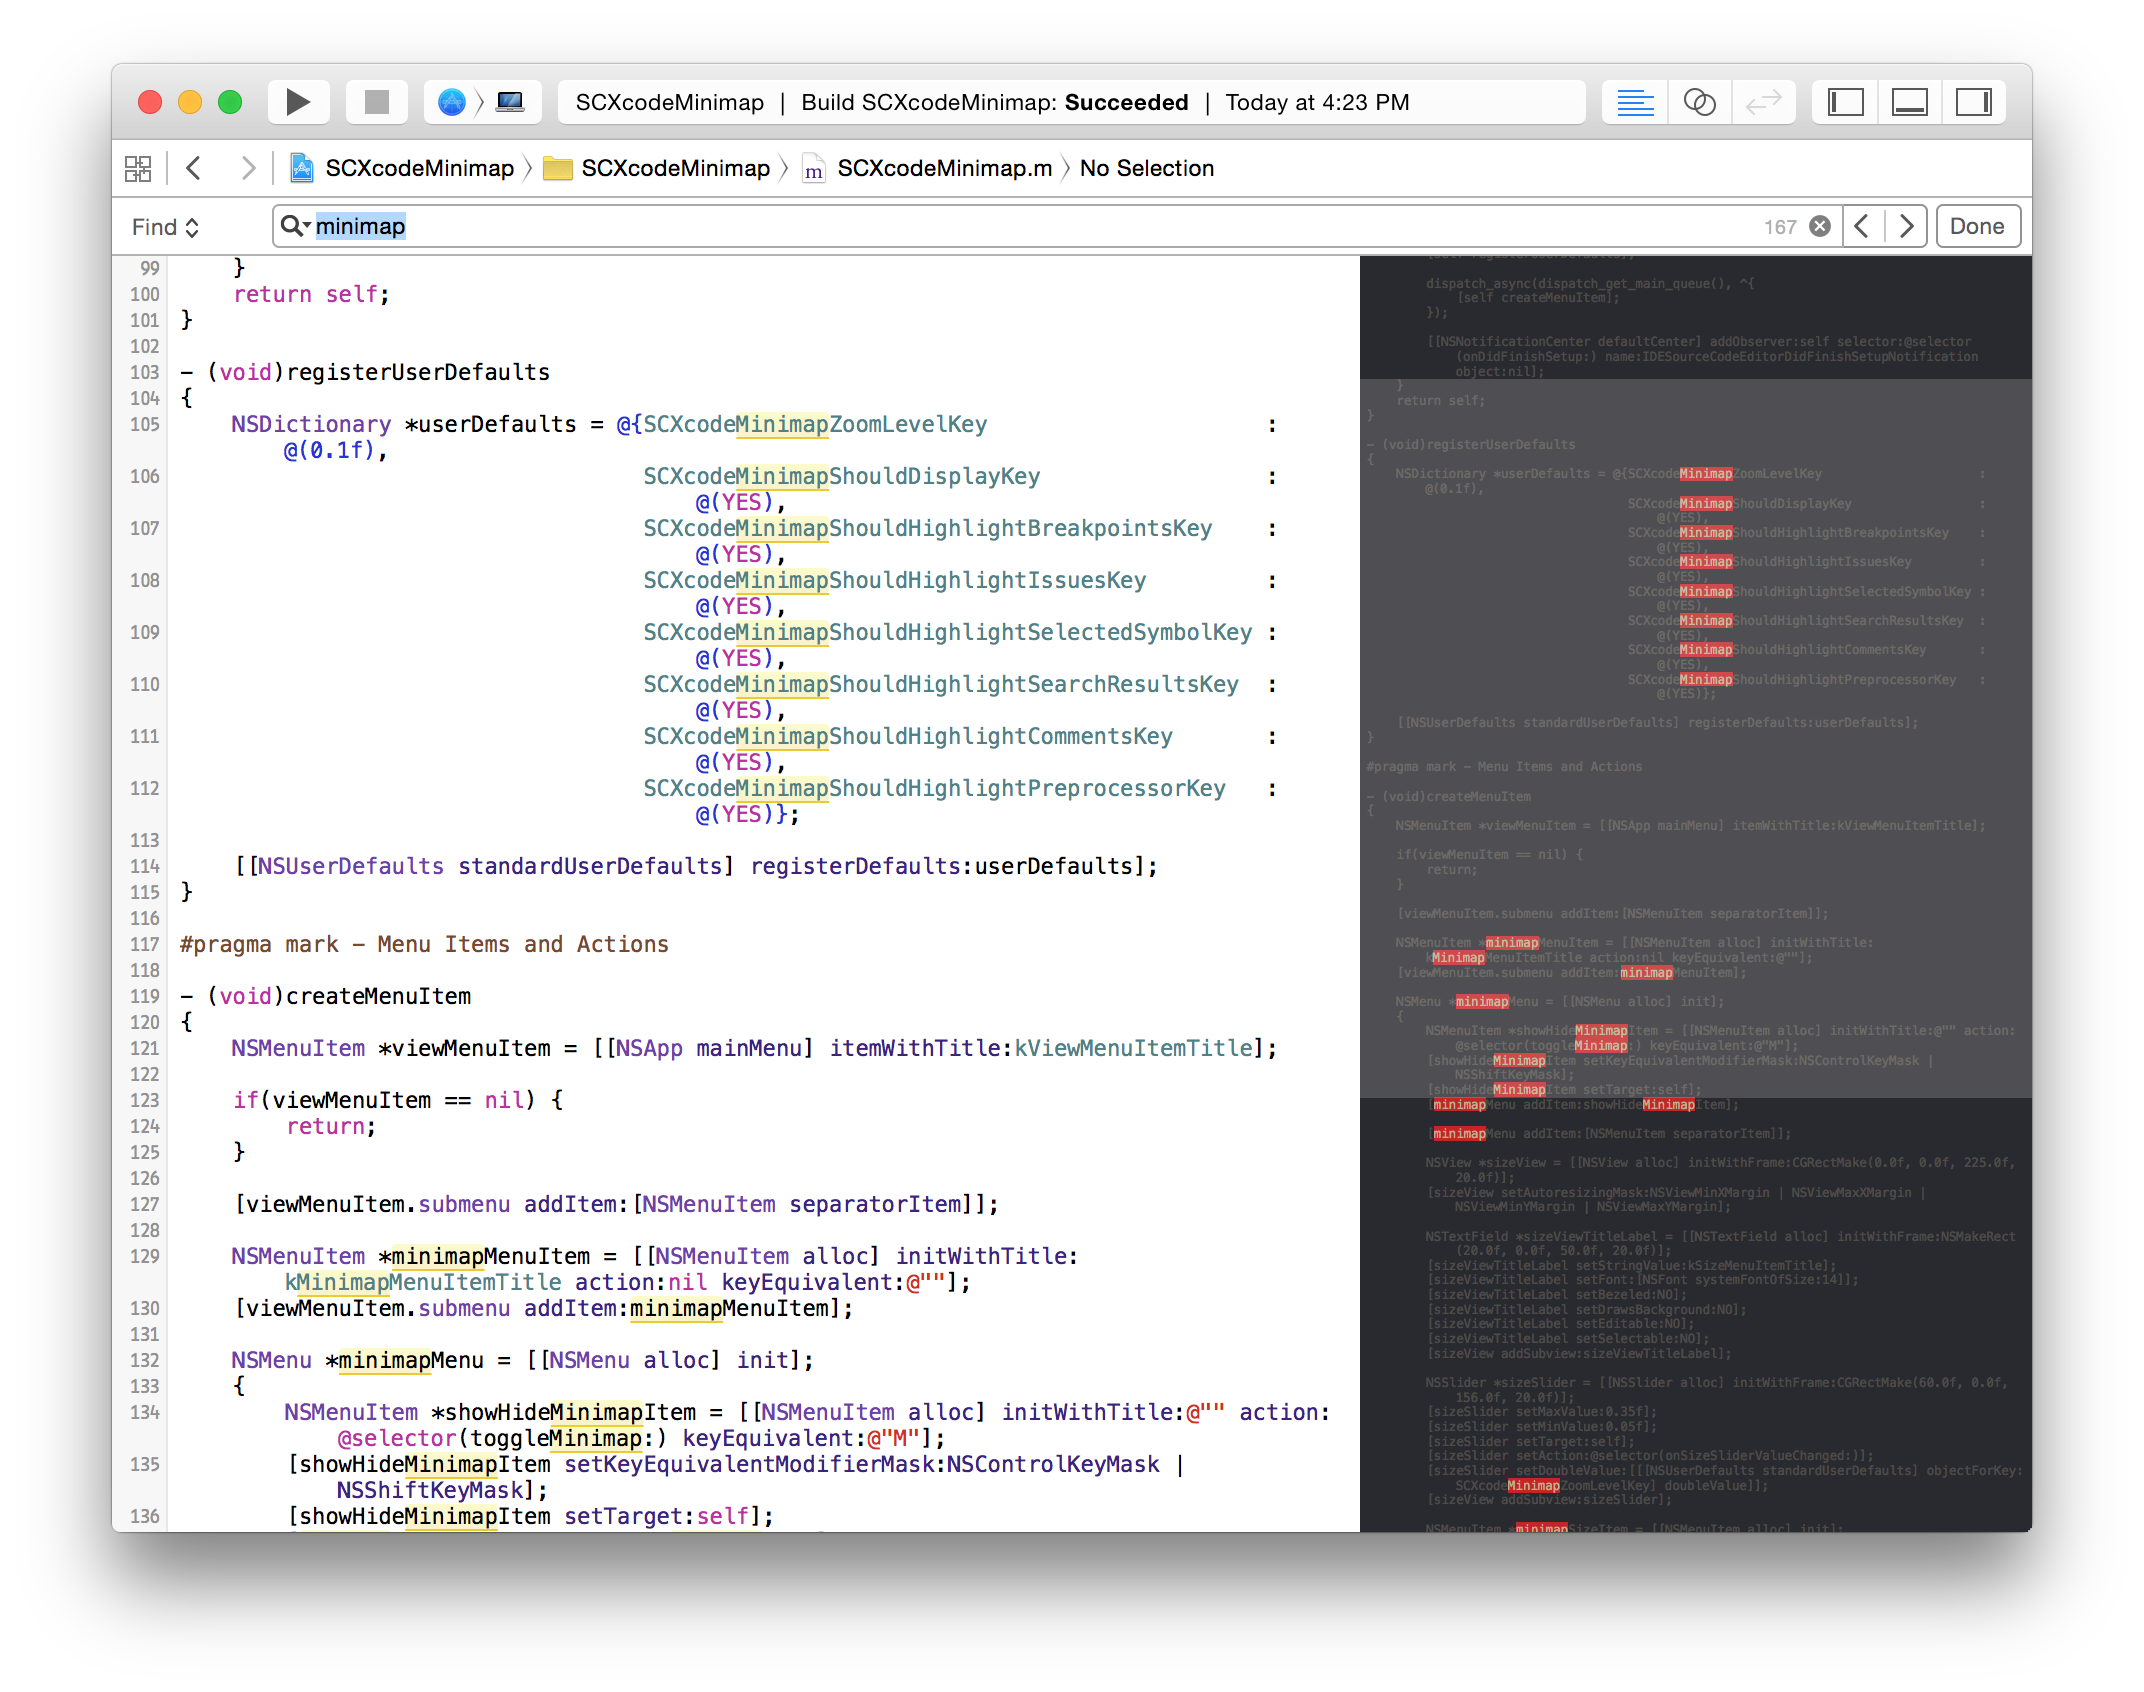Clear the search field with X icon

tap(1820, 226)
